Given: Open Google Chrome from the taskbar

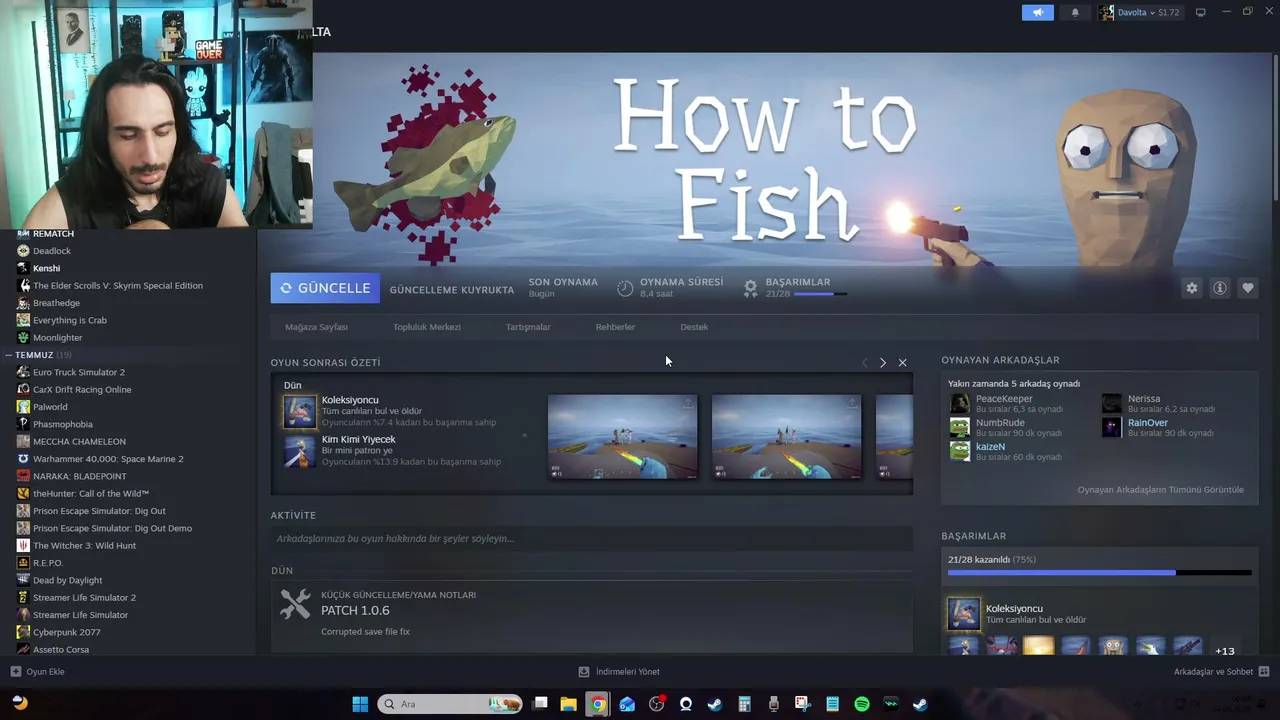Looking at the screenshot, I should click(x=597, y=704).
